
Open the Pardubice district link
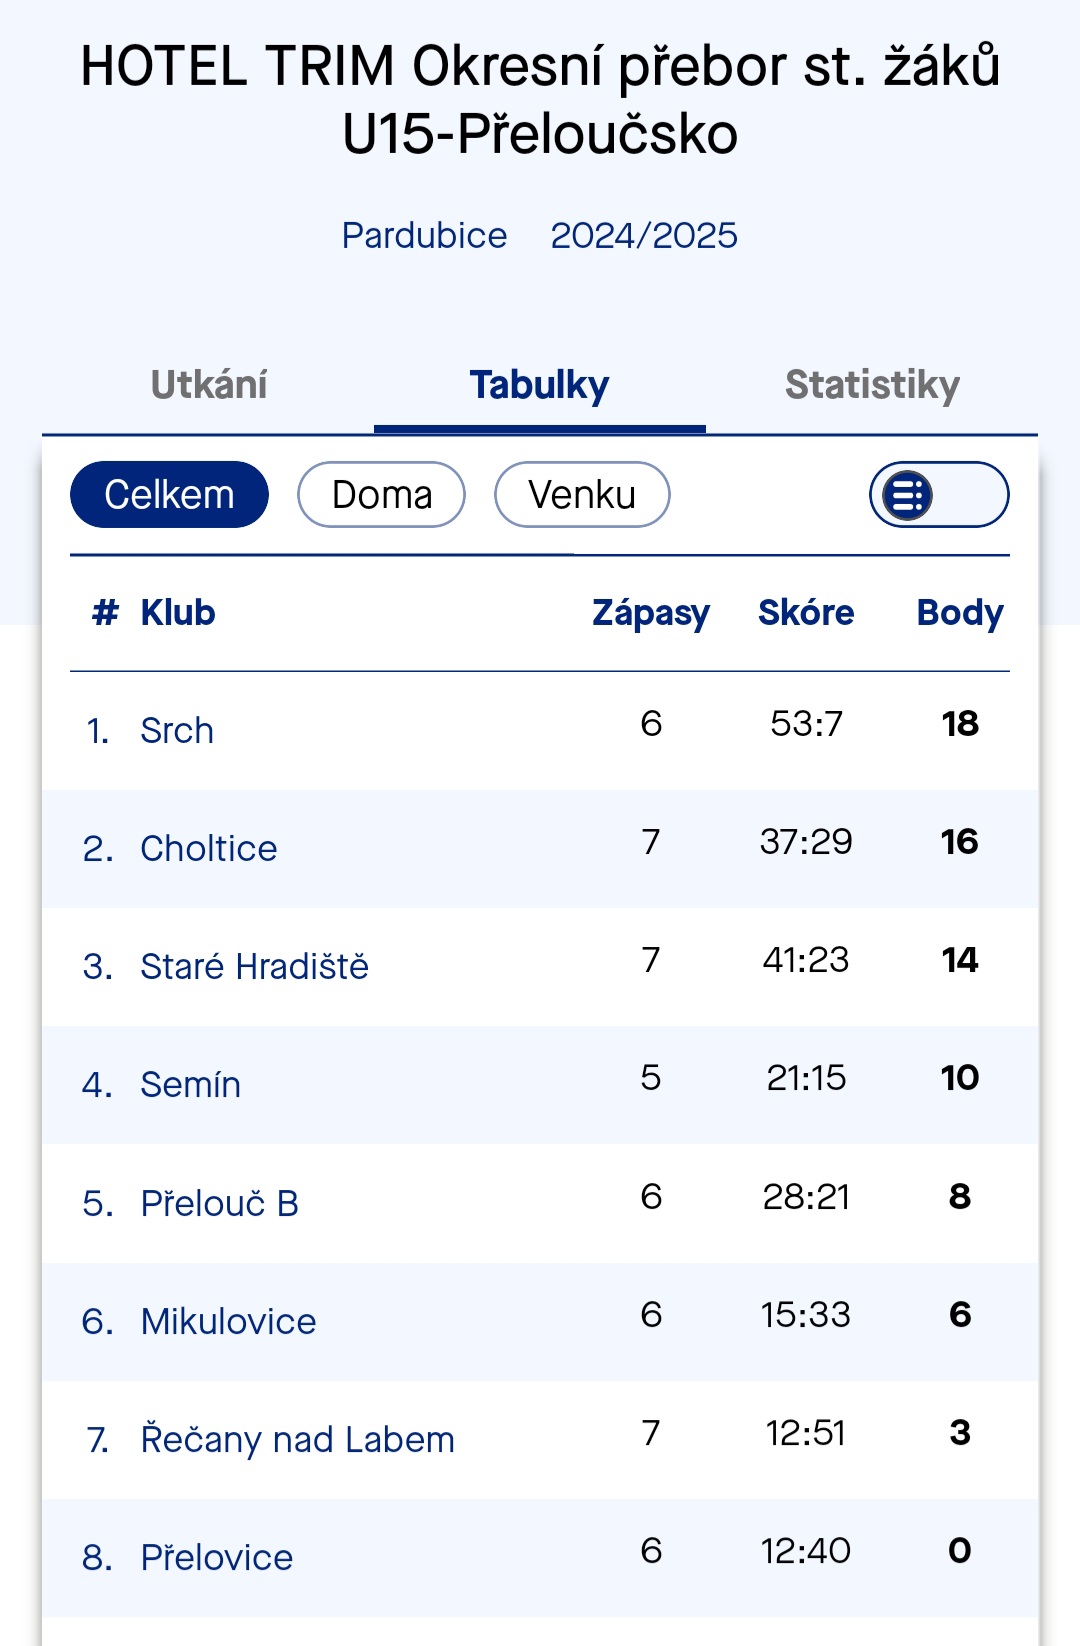point(424,236)
